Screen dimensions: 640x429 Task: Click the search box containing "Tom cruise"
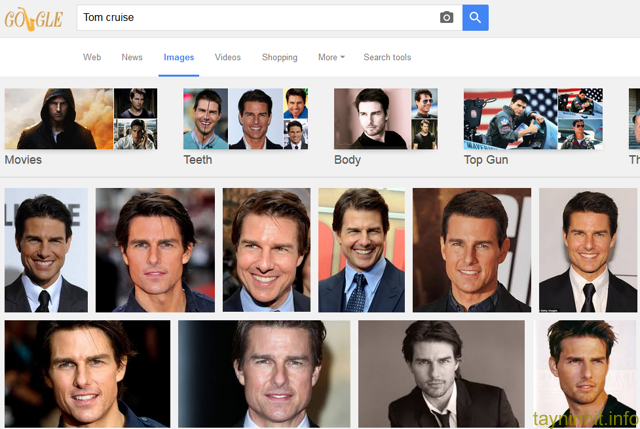pos(255,17)
